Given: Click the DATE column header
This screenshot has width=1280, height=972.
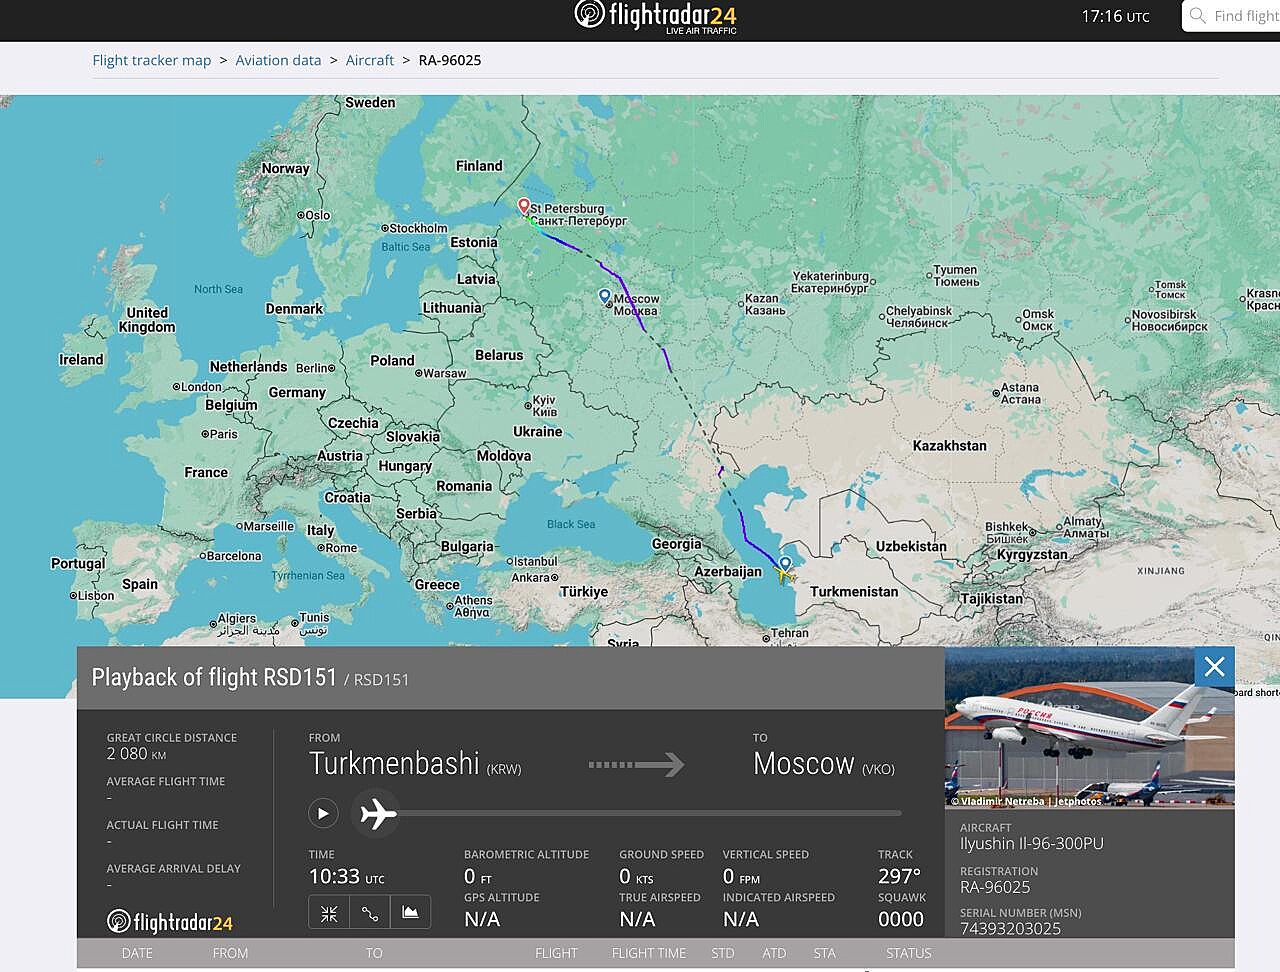Looking at the screenshot, I should tap(137, 953).
